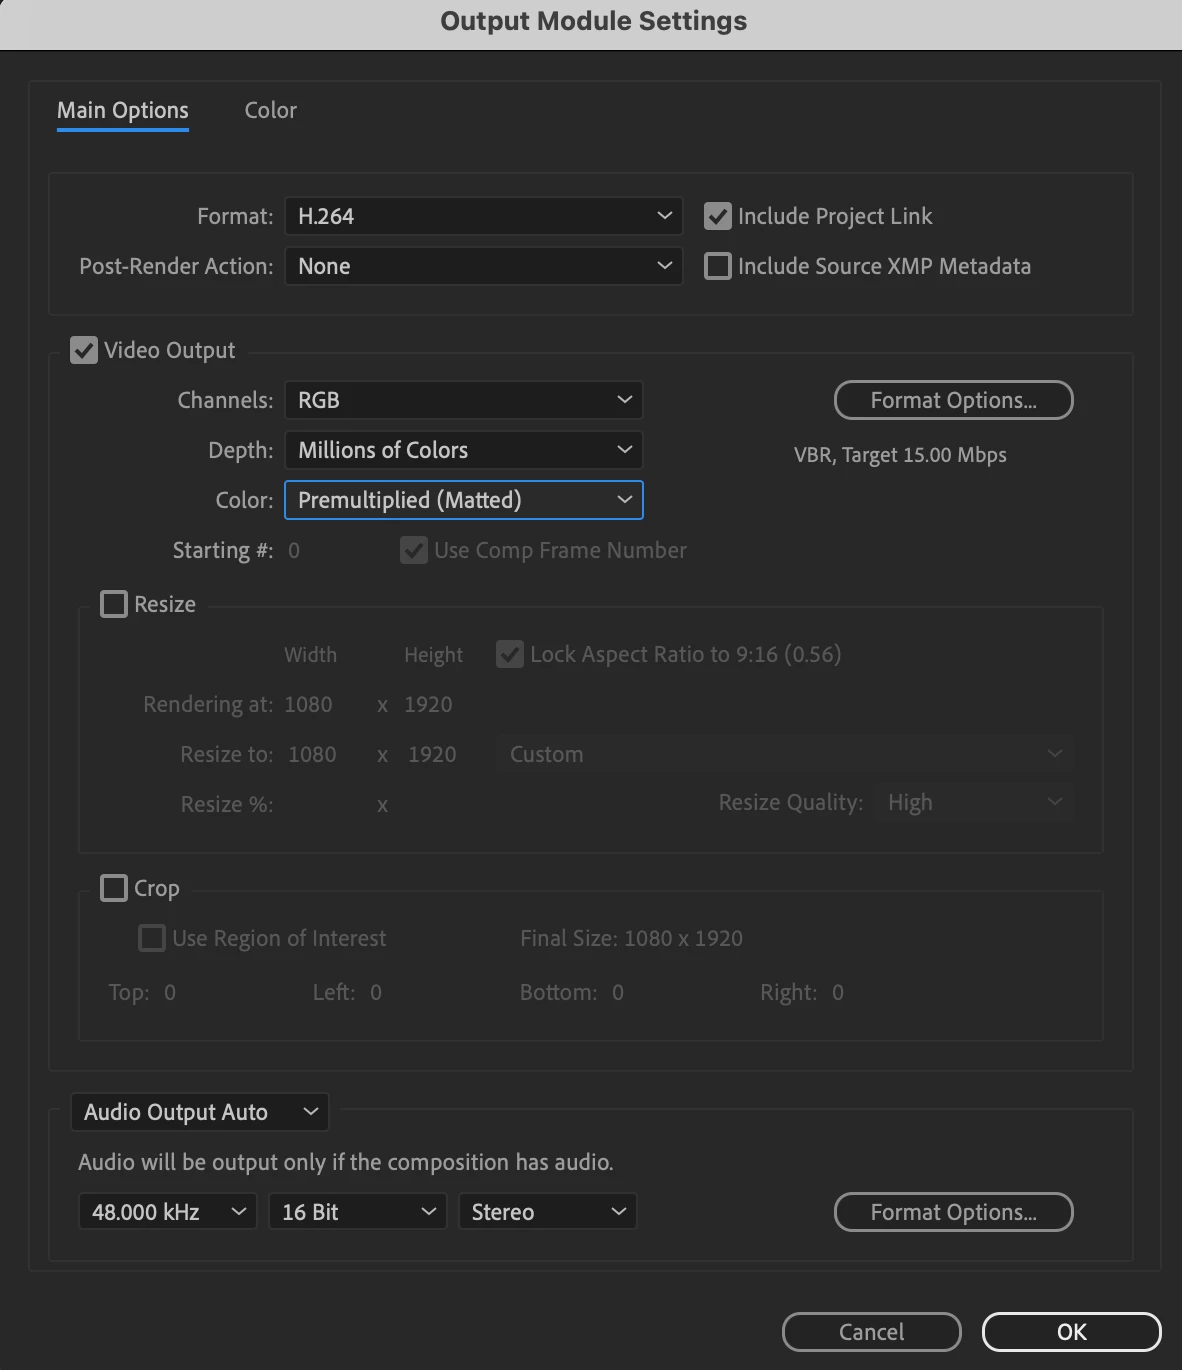Open the Format dropdown showing H.264
The height and width of the screenshot is (1370, 1182).
click(x=483, y=216)
